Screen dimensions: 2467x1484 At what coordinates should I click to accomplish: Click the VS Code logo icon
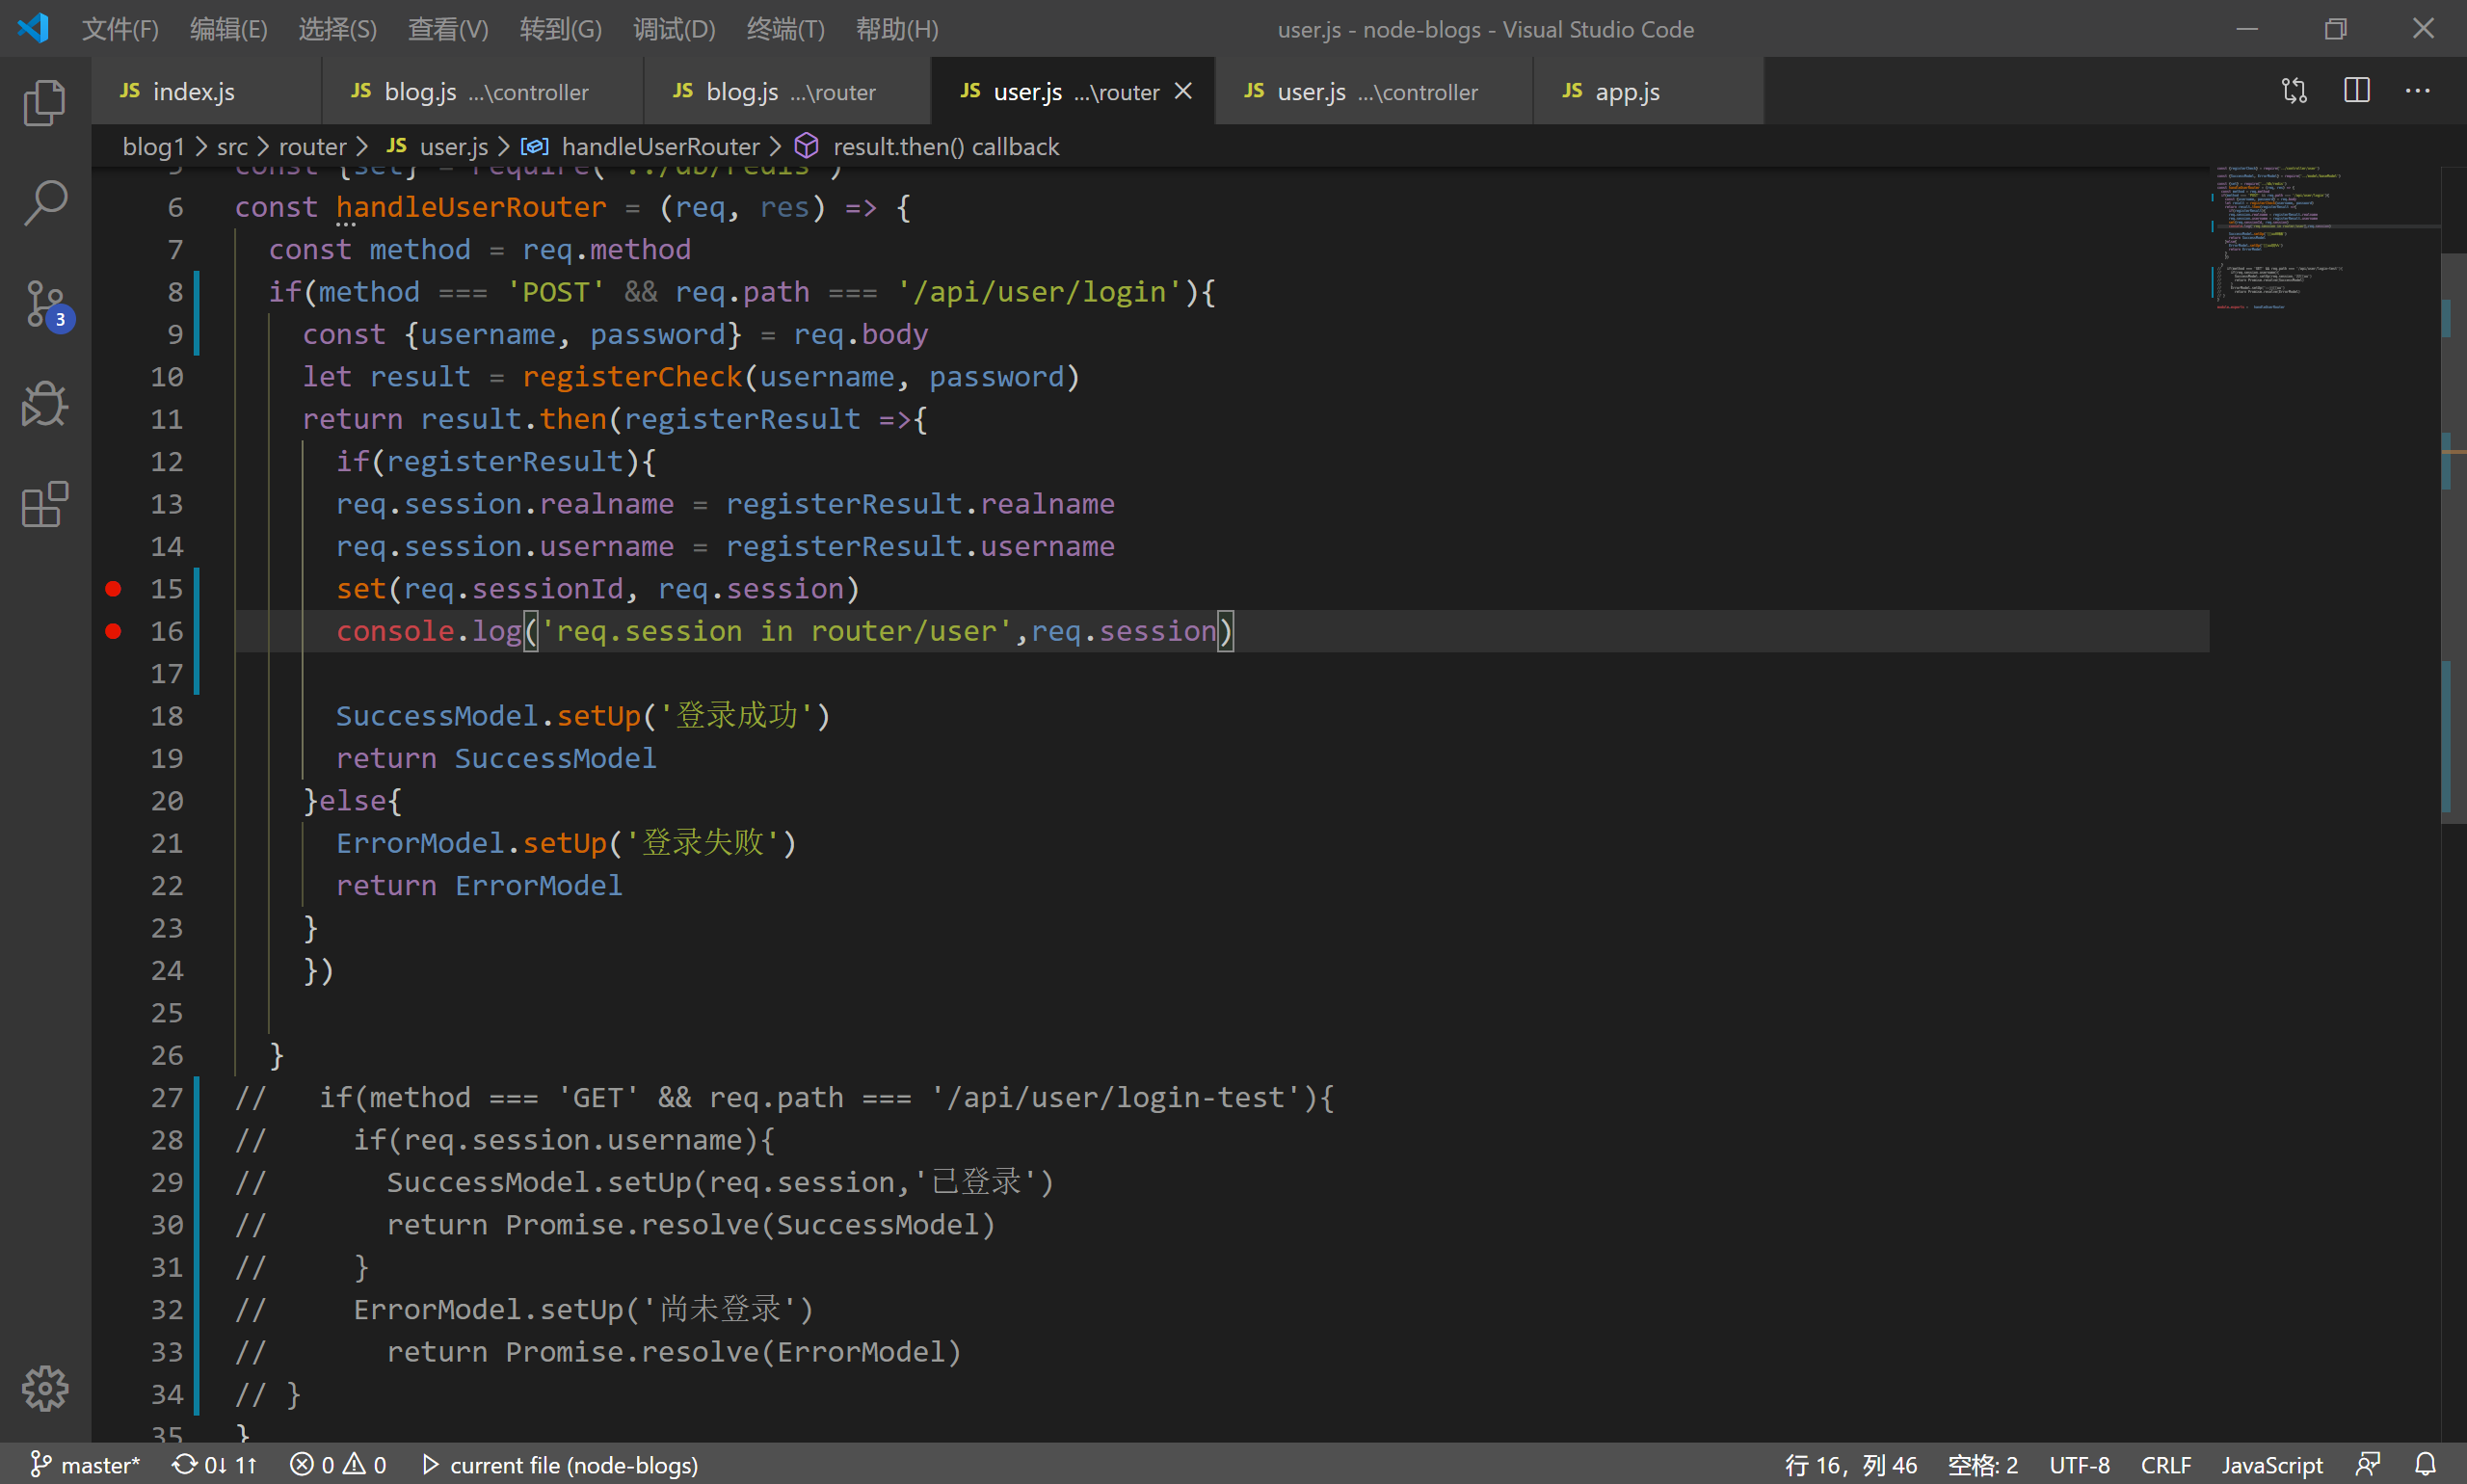[33, 28]
